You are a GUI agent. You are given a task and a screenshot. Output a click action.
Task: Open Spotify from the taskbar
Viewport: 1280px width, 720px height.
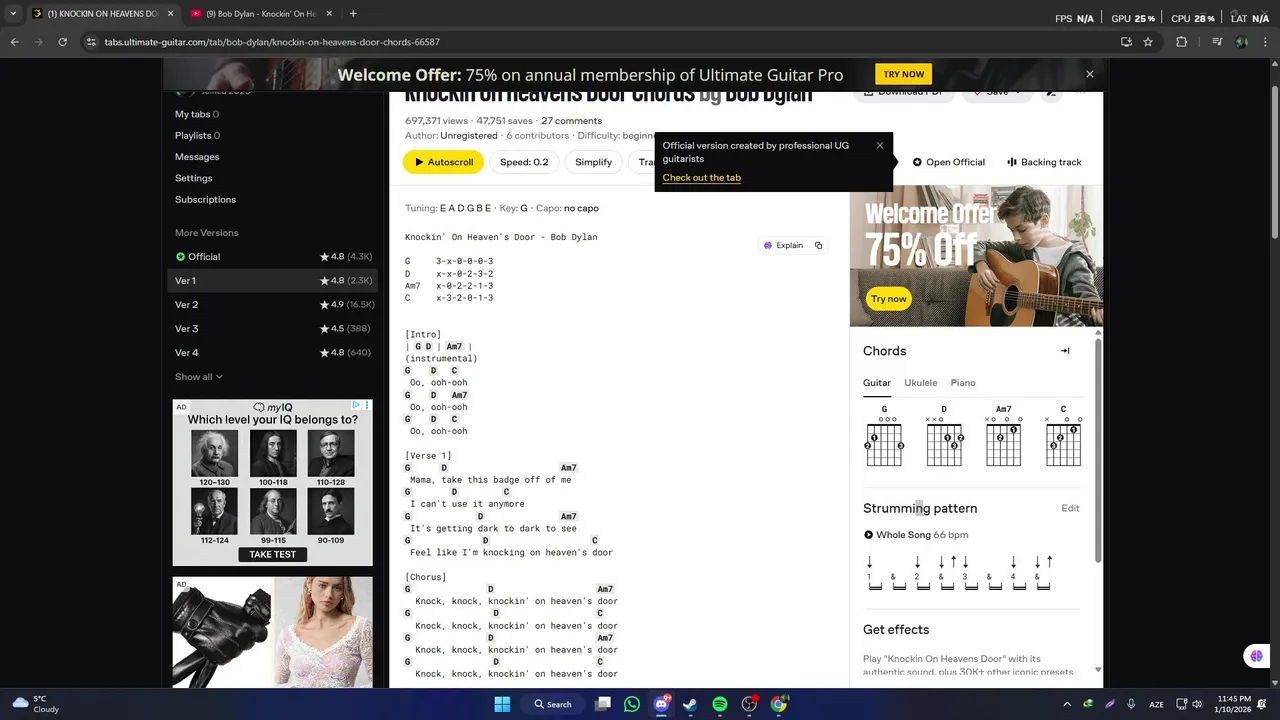coord(720,704)
